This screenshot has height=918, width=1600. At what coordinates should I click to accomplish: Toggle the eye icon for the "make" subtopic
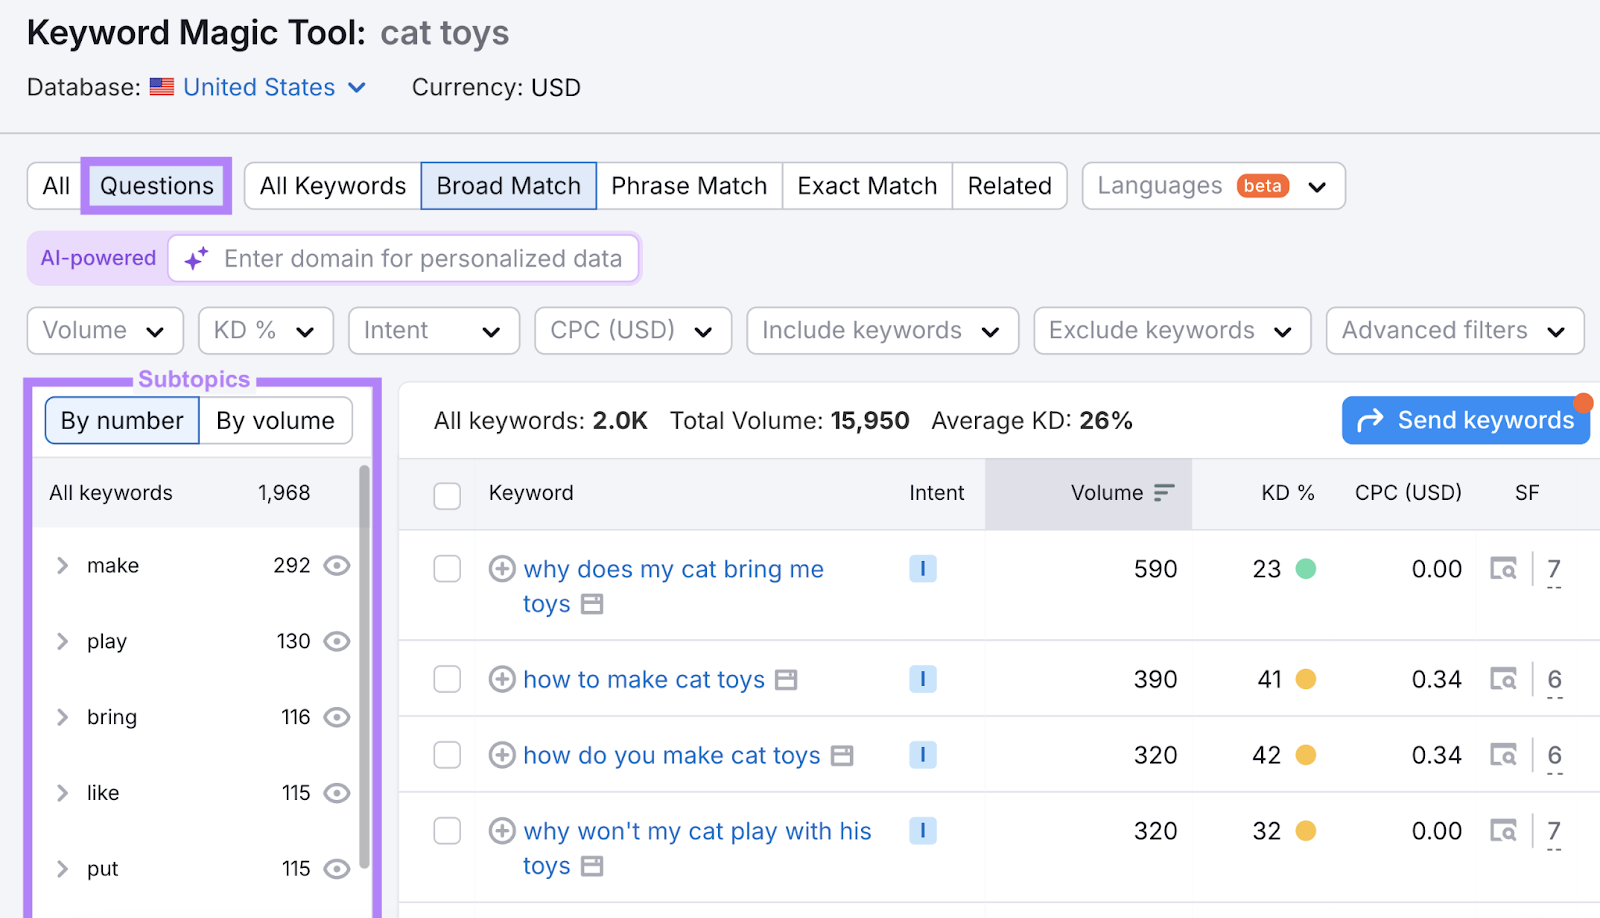336,565
